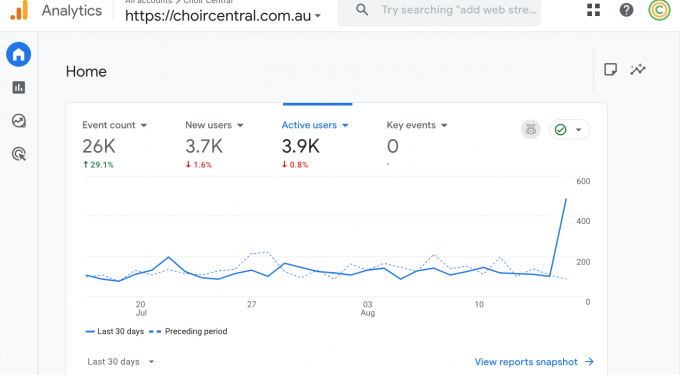Click the search field in the header

pos(439,11)
